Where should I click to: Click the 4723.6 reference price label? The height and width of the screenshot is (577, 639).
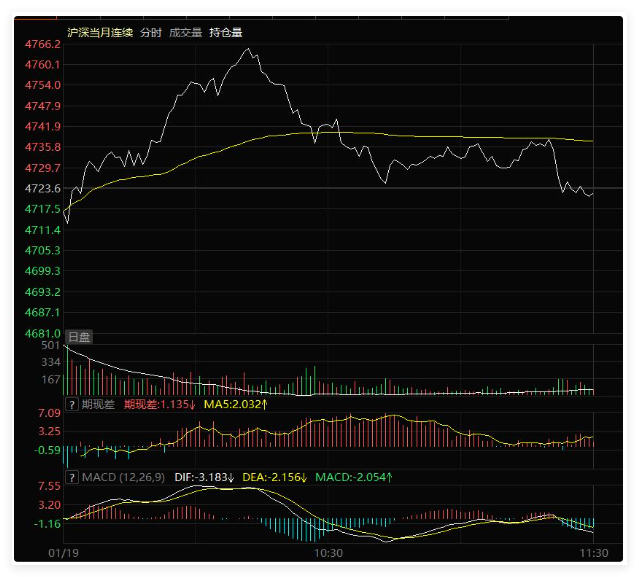tap(43, 188)
